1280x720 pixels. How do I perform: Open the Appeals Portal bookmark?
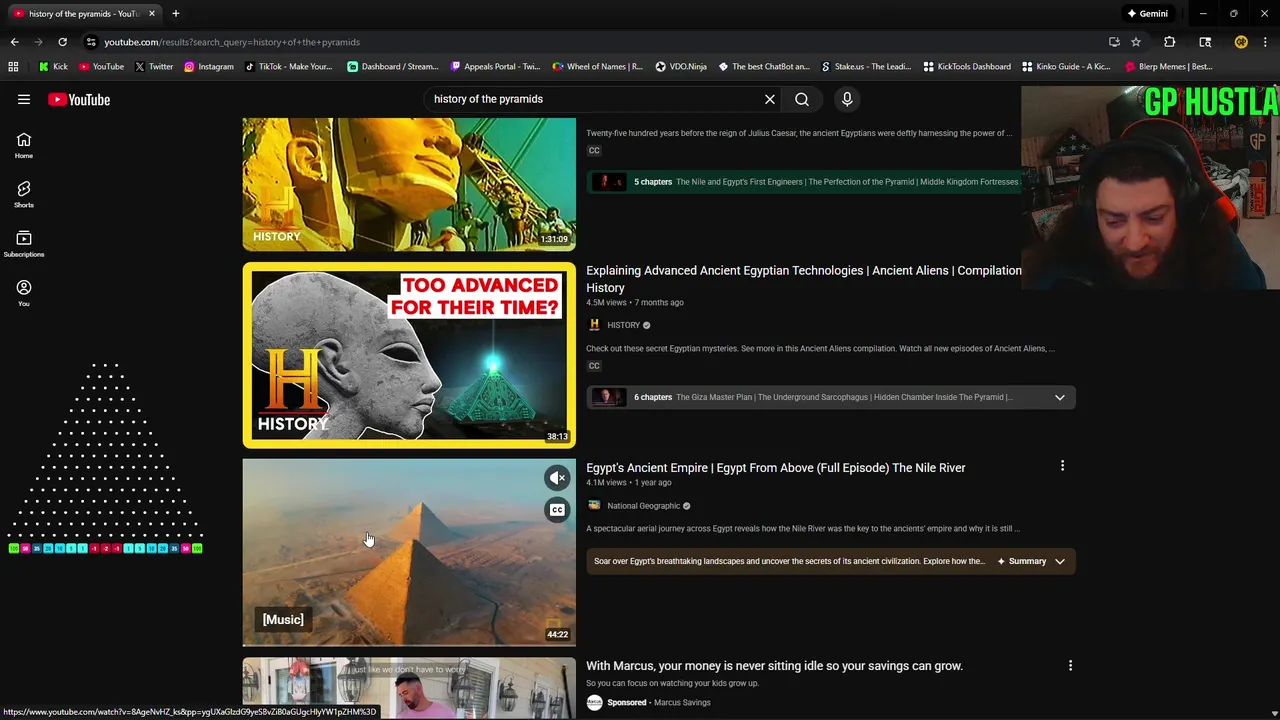495,67
